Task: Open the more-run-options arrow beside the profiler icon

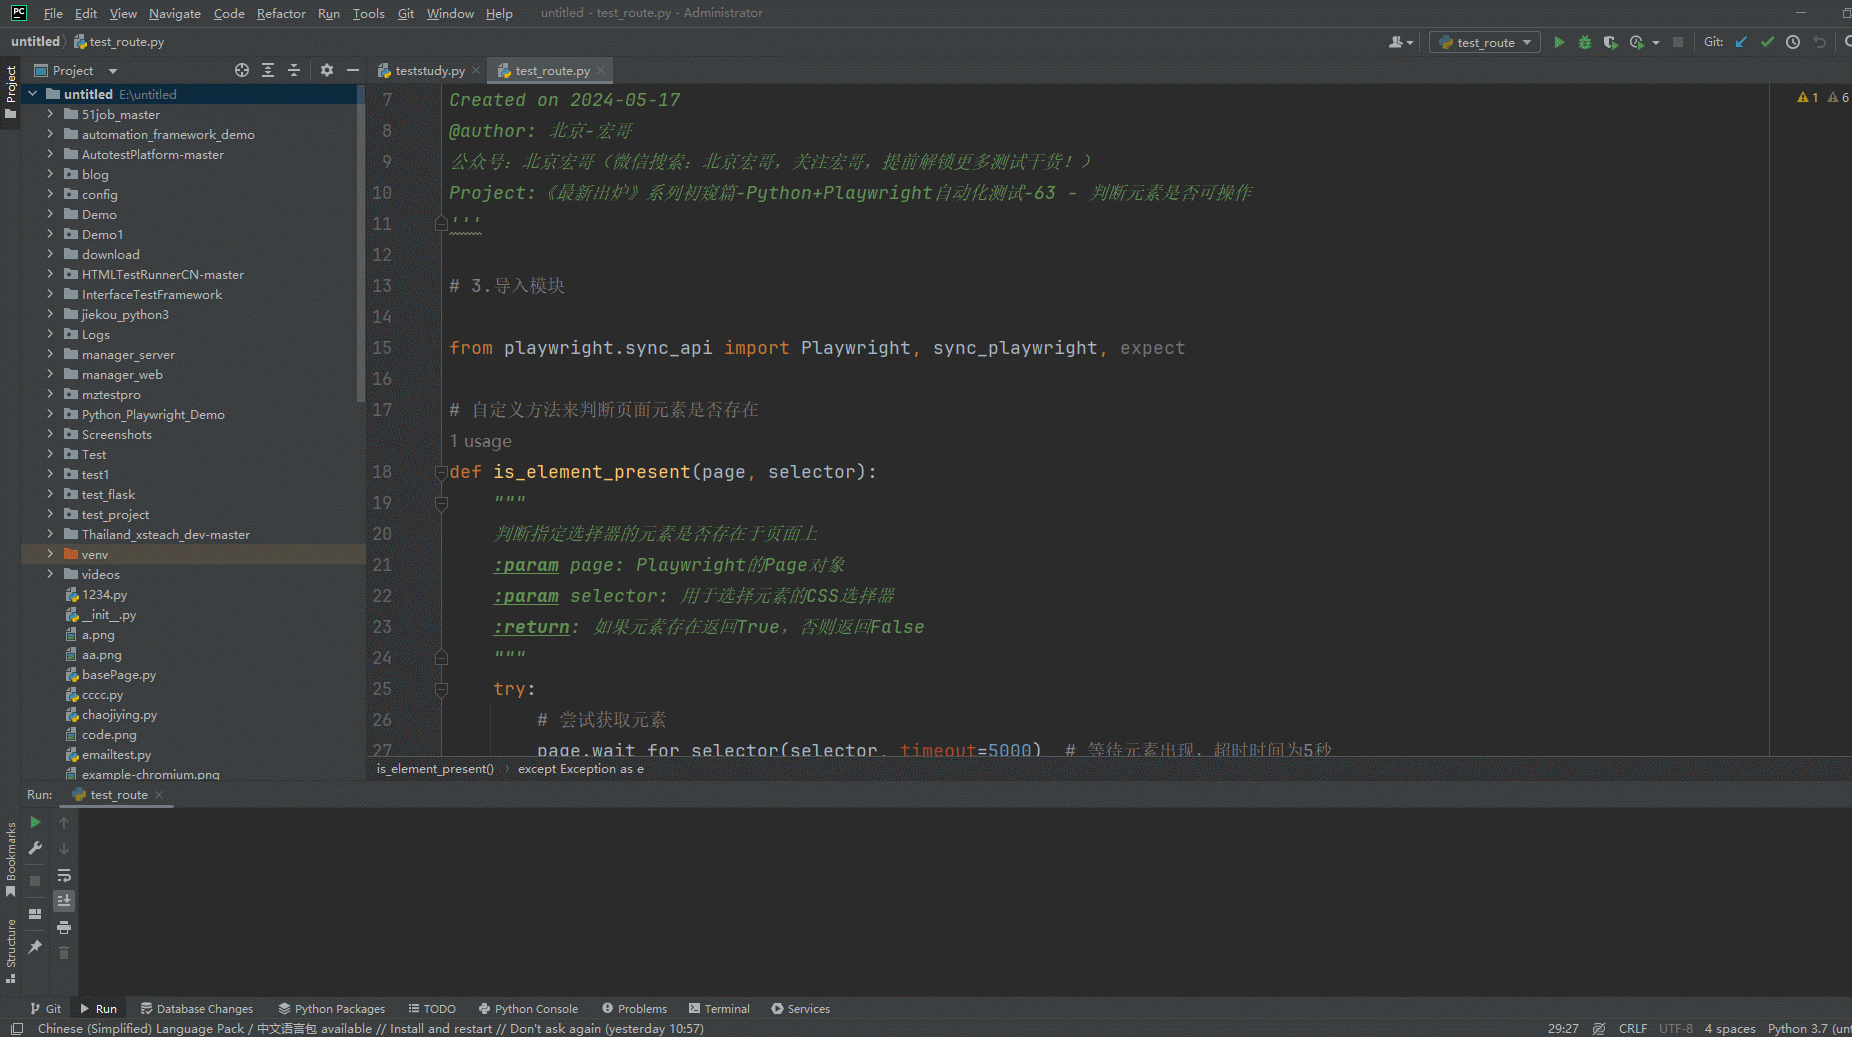Action: [x=1656, y=42]
